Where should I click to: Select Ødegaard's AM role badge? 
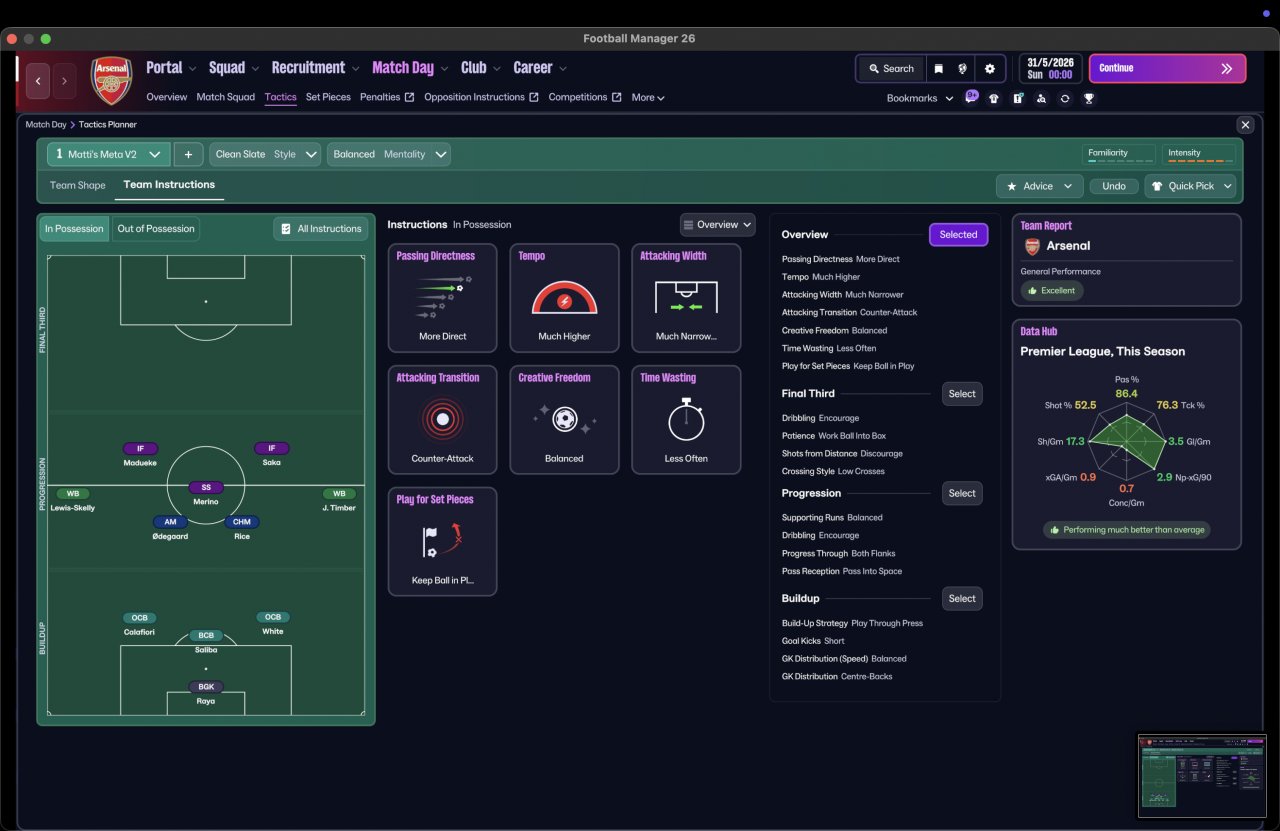pos(170,522)
